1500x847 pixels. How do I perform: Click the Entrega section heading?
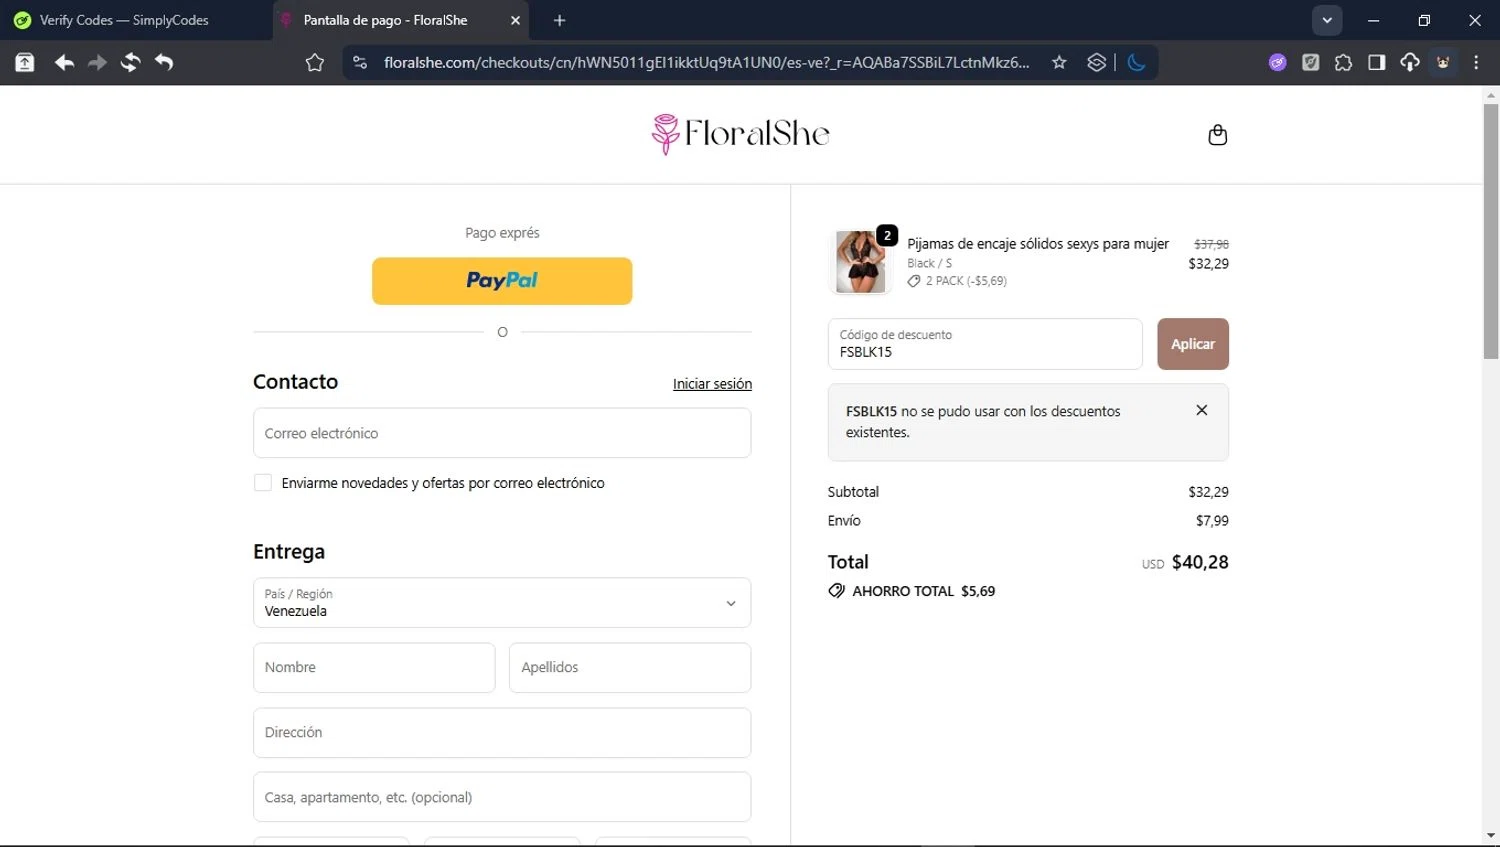point(289,552)
